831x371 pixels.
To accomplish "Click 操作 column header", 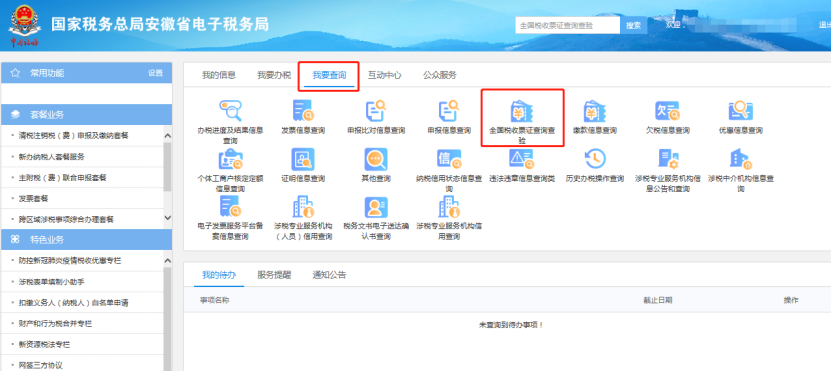I will click(791, 301).
